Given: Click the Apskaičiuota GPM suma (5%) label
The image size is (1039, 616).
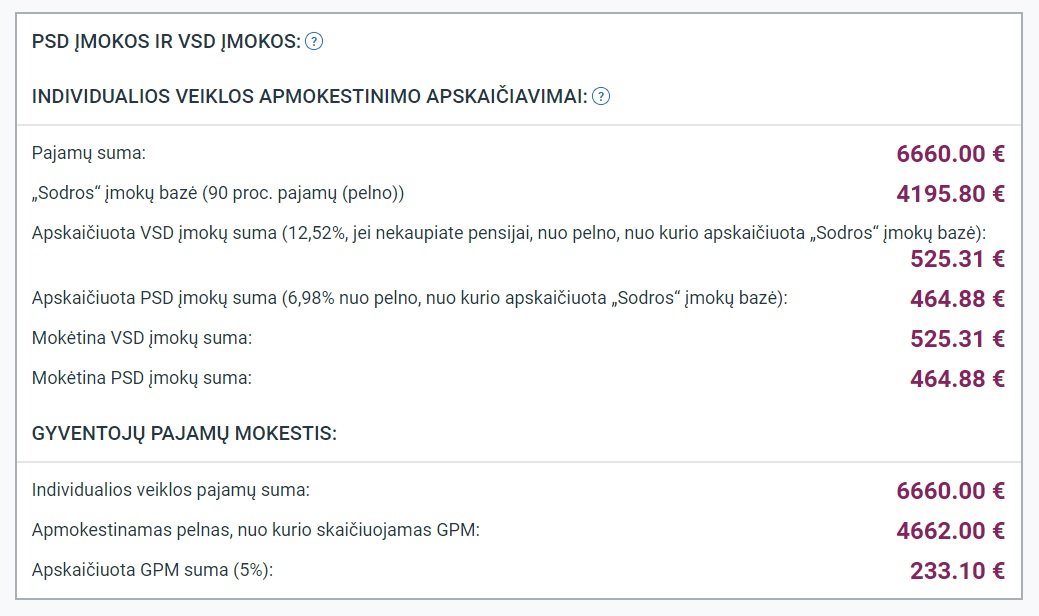Looking at the screenshot, I should [x=152, y=570].
